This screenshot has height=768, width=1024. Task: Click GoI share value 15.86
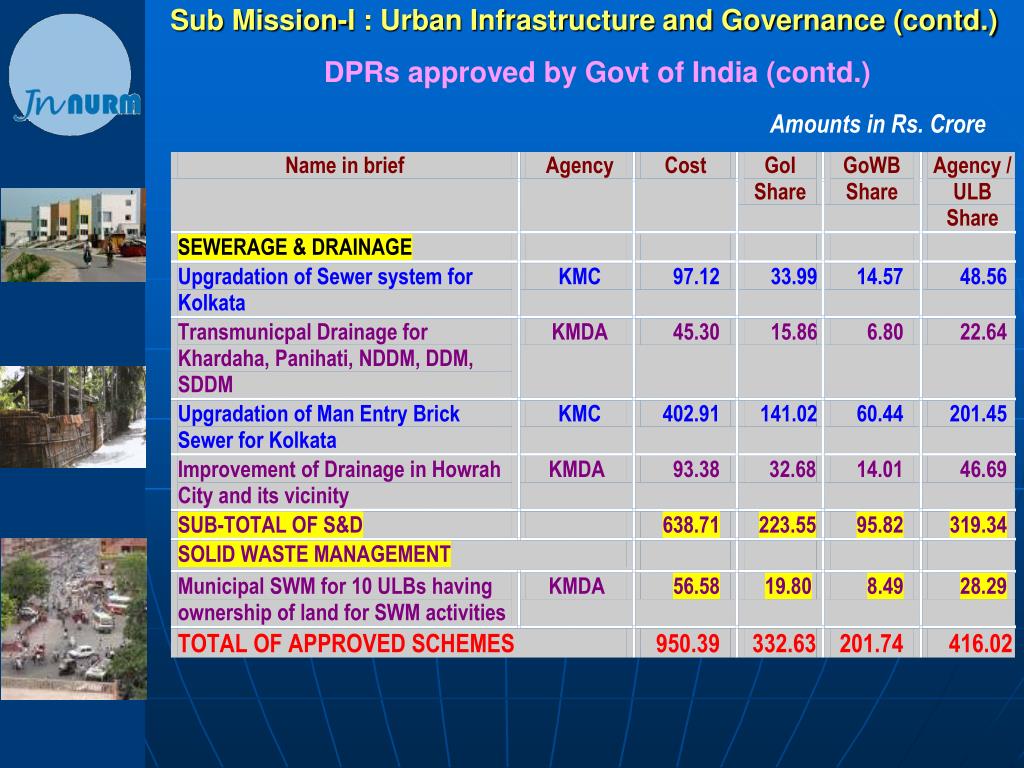coord(793,332)
